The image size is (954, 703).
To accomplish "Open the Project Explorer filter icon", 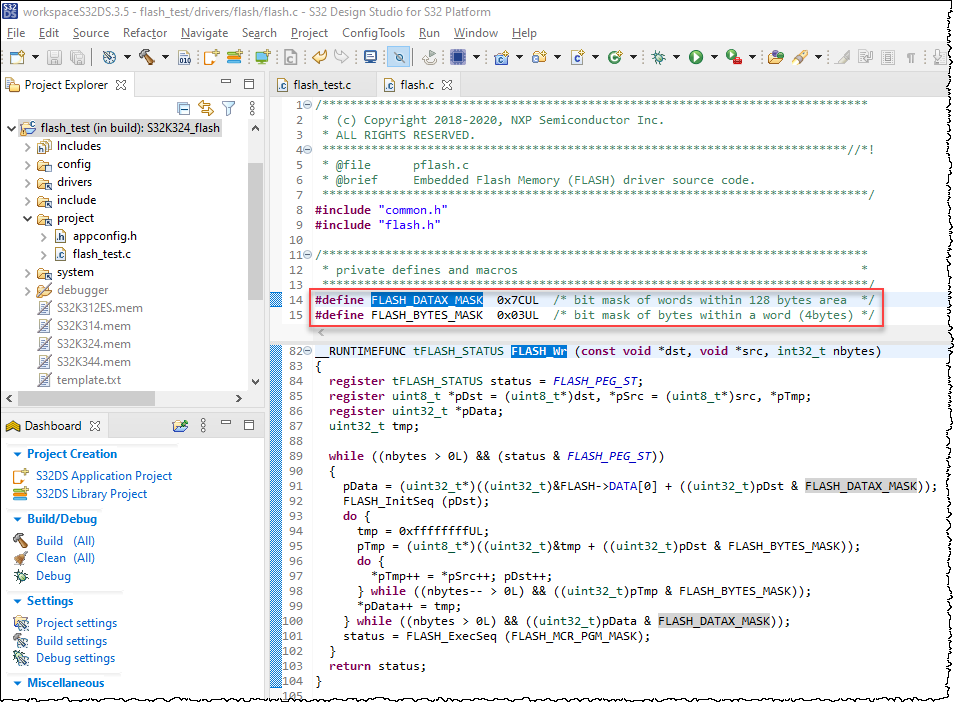I will click(x=229, y=108).
